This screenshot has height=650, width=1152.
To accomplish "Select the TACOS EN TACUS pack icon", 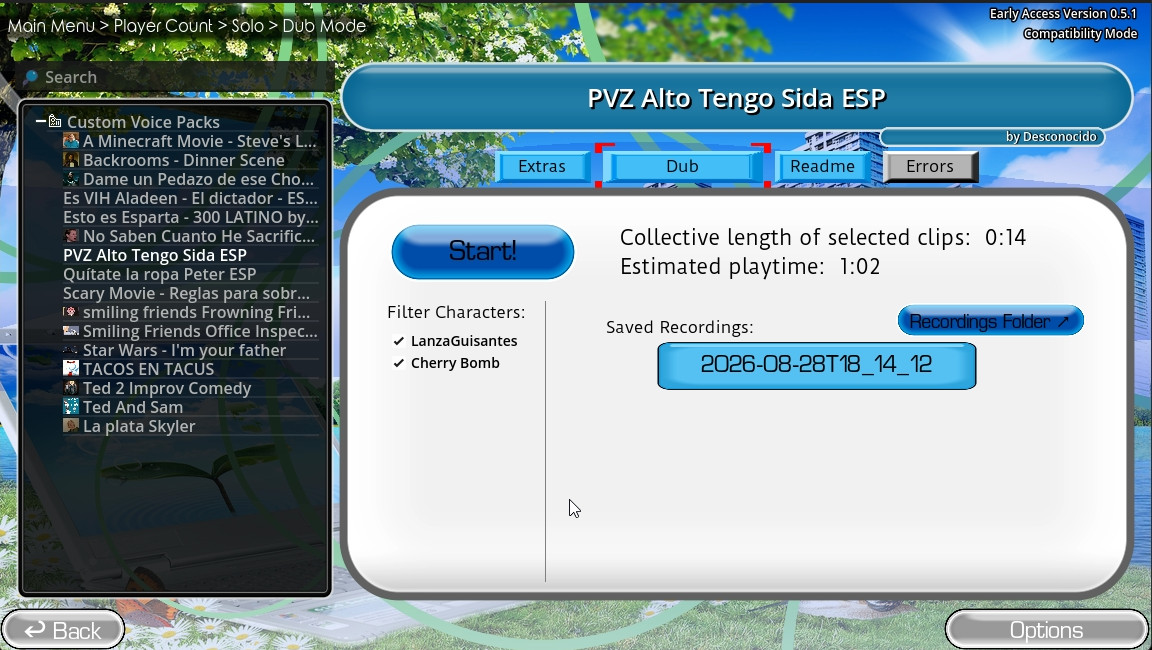I will click(x=71, y=369).
